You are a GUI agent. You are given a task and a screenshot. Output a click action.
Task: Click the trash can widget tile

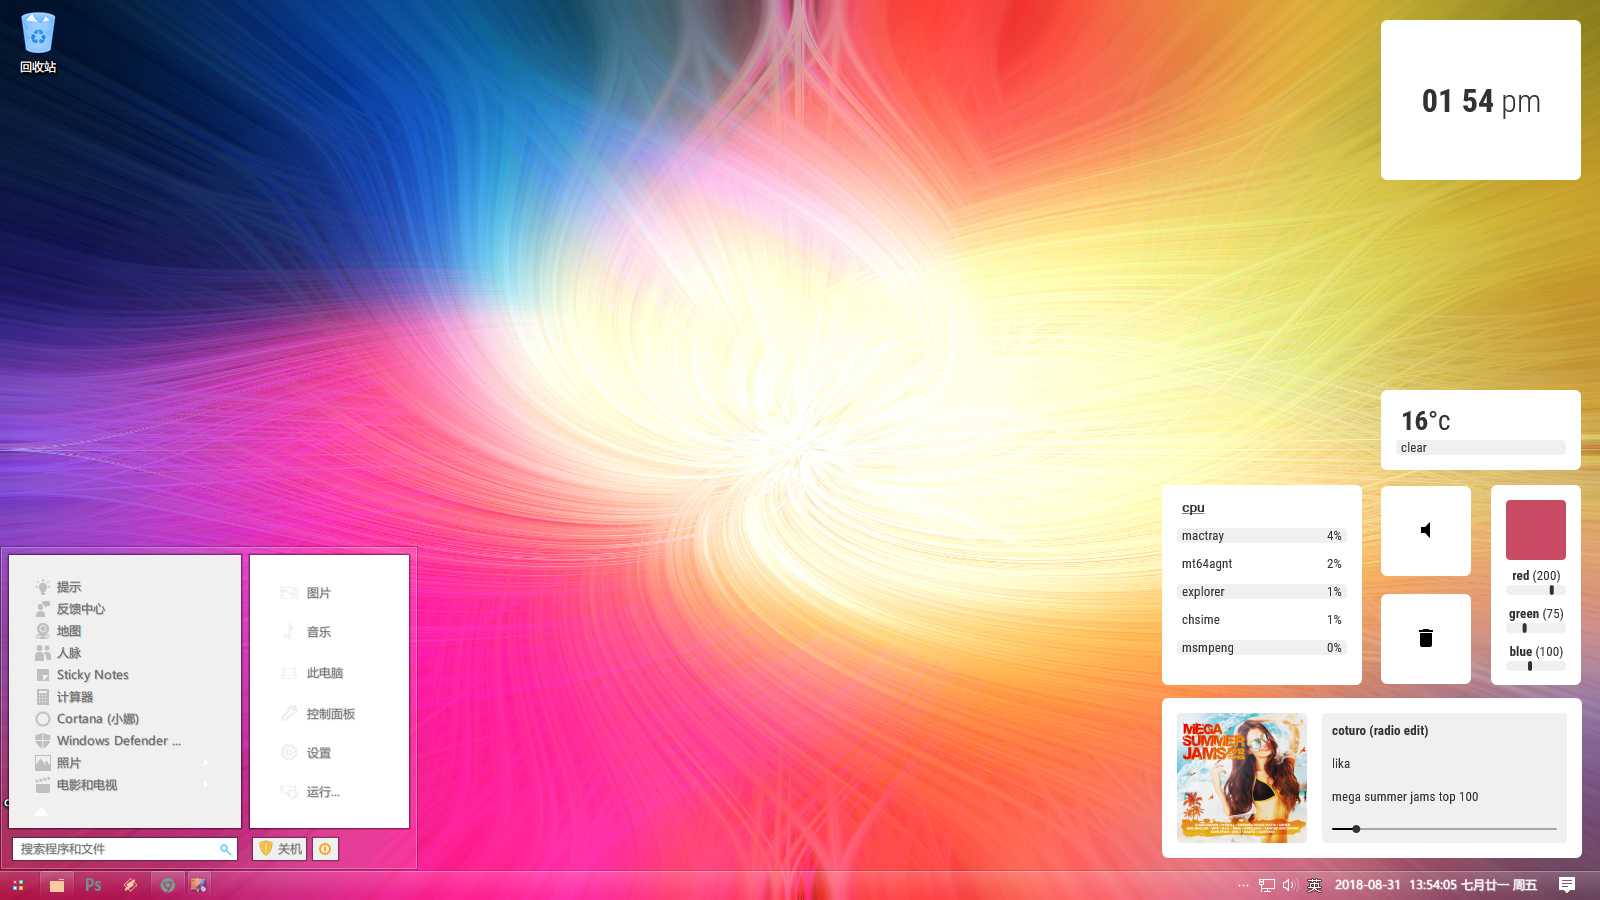tap(1425, 639)
